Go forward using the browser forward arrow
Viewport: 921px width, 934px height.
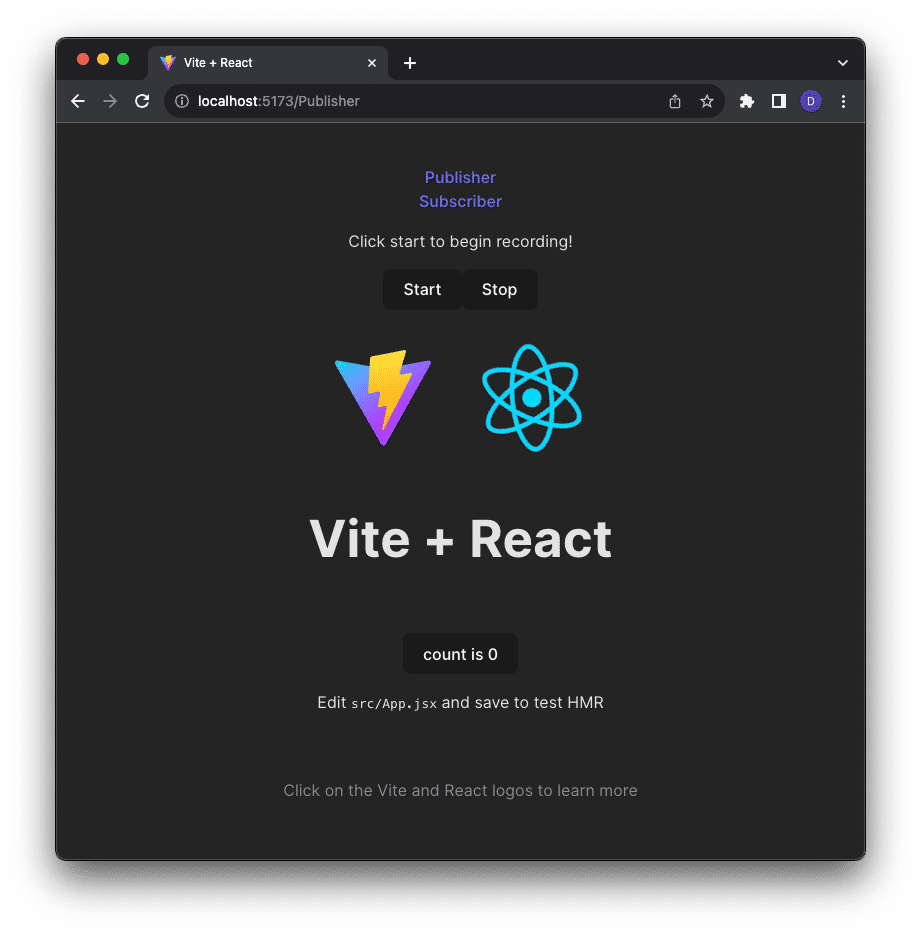(110, 101)
